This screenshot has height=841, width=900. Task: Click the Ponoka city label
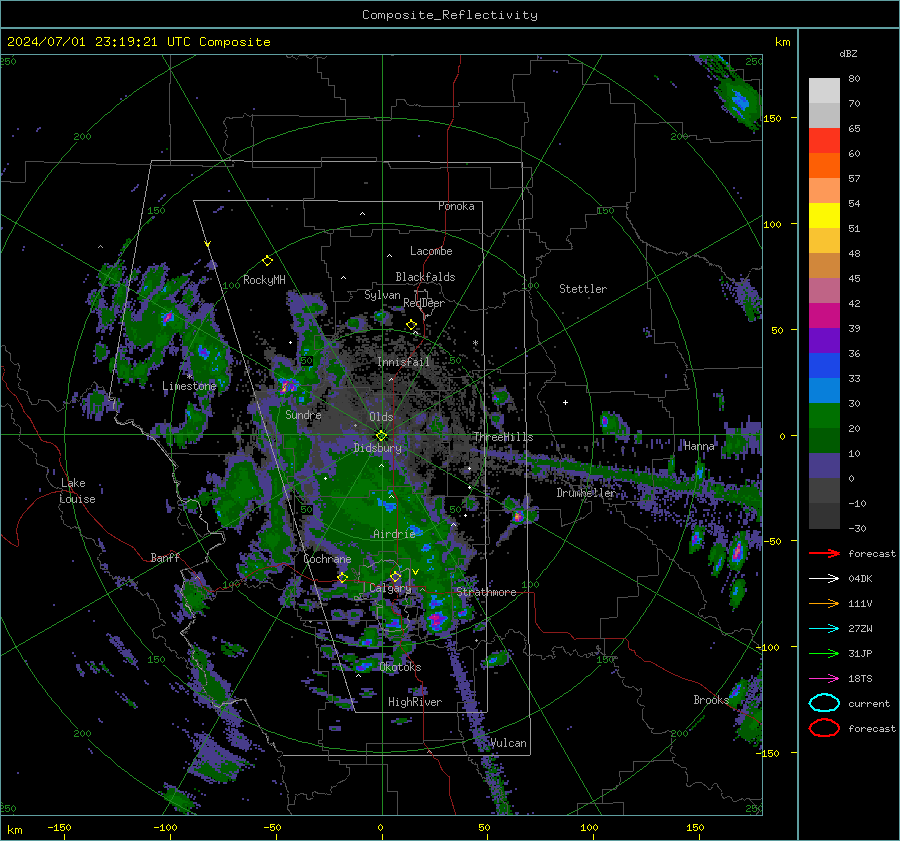(456, 206)
